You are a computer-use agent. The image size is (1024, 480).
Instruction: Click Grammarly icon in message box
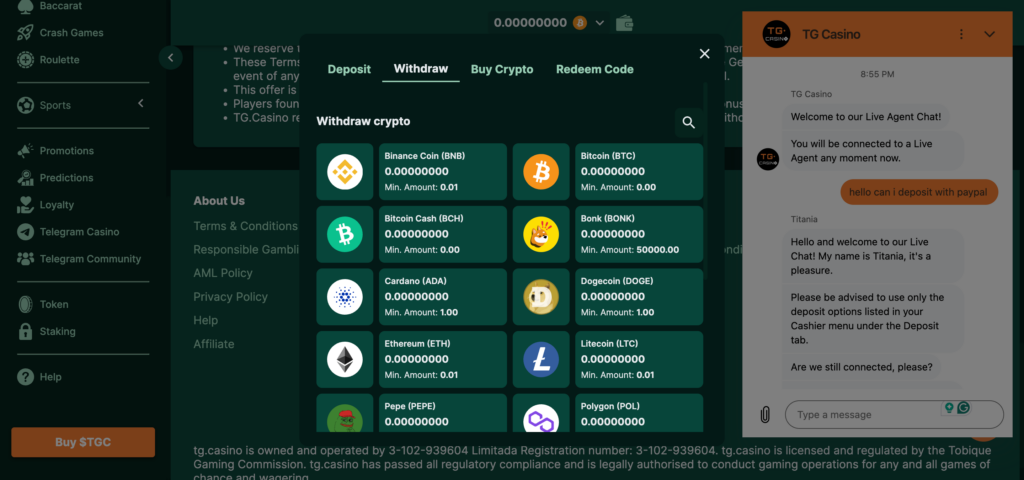point(963,408)
